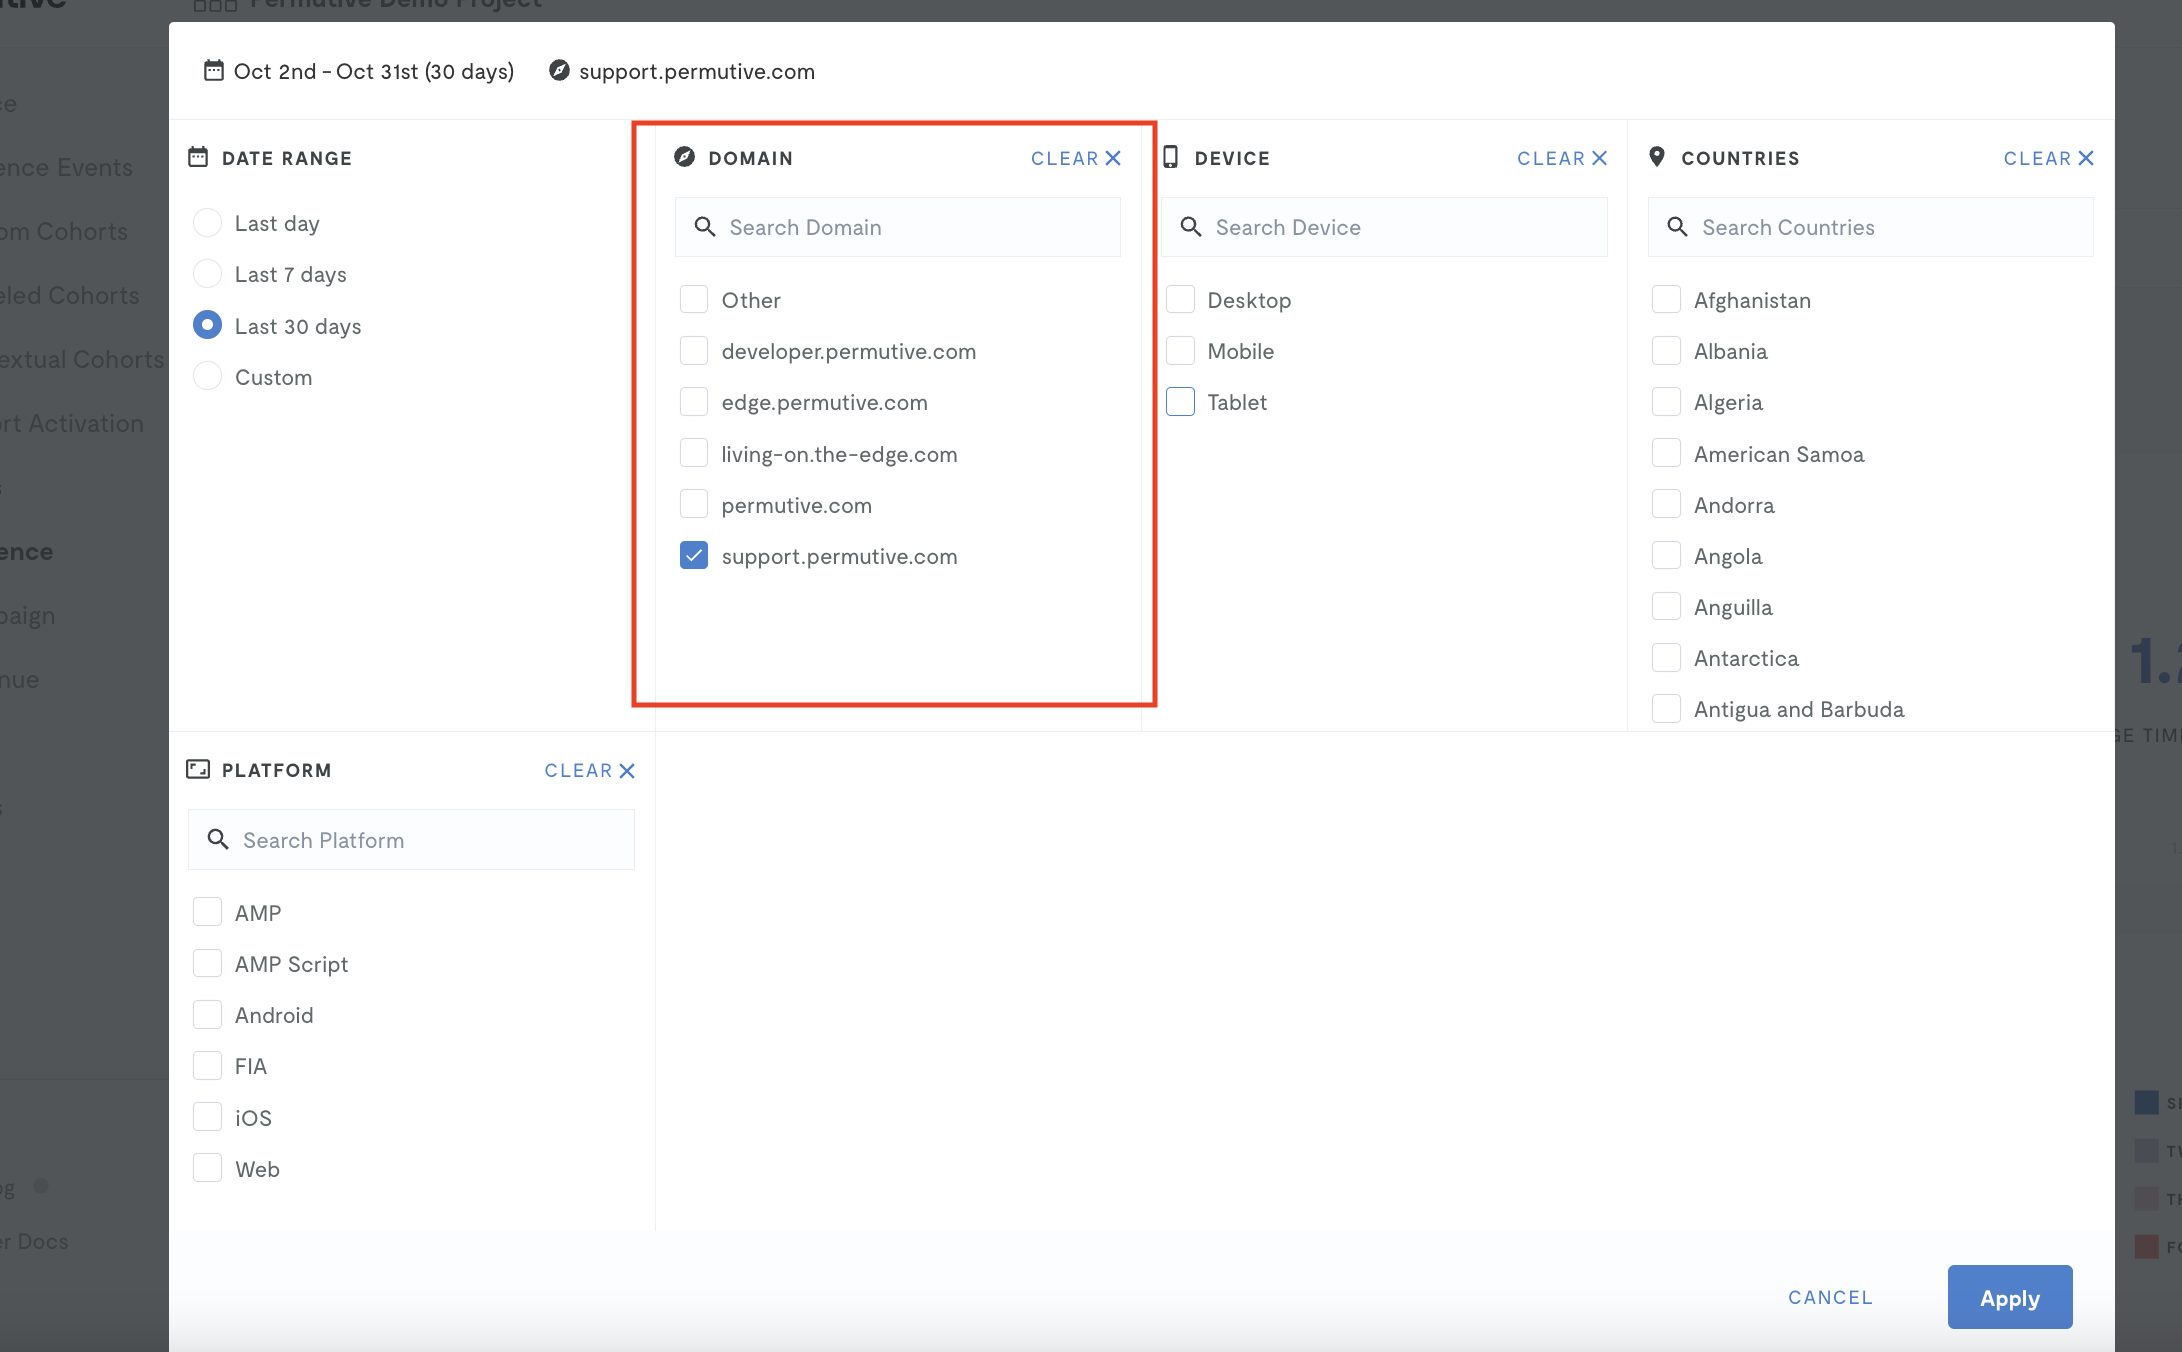Tick American Samoa checkbox
The image size is (2182, 1352).
click(x=1666, y=453)
